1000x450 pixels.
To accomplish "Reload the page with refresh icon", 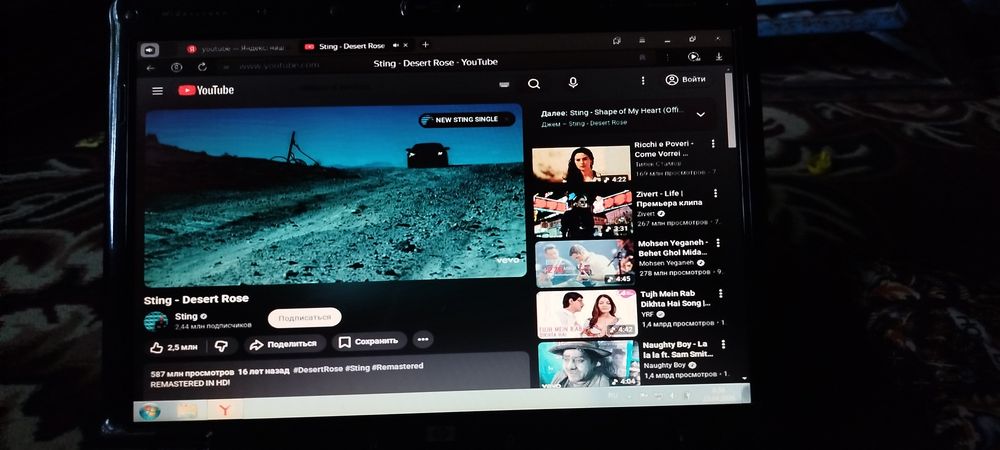I will pyautogui.click(x=202, y=67).
